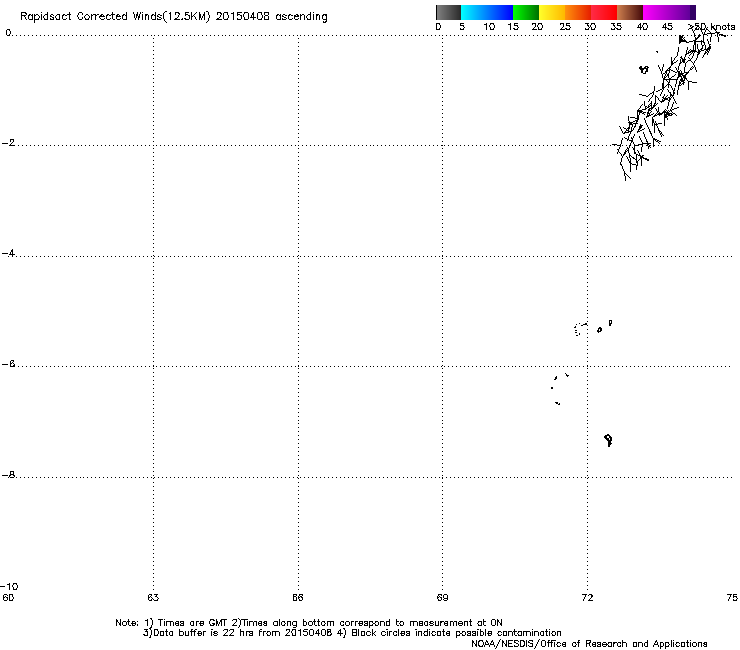
Task: Click the latitude label -10
Action: [x=9, y=587]
